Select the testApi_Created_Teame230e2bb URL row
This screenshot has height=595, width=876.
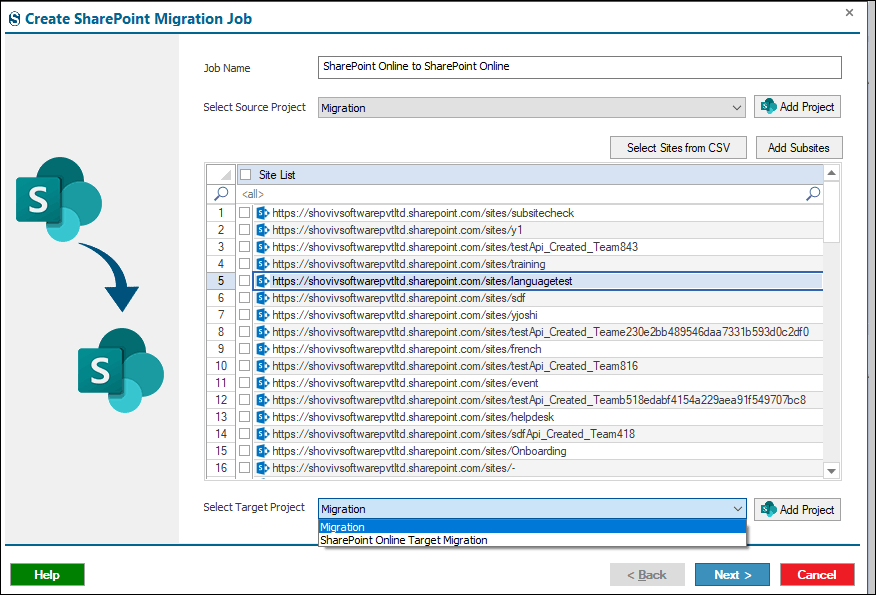540,332
